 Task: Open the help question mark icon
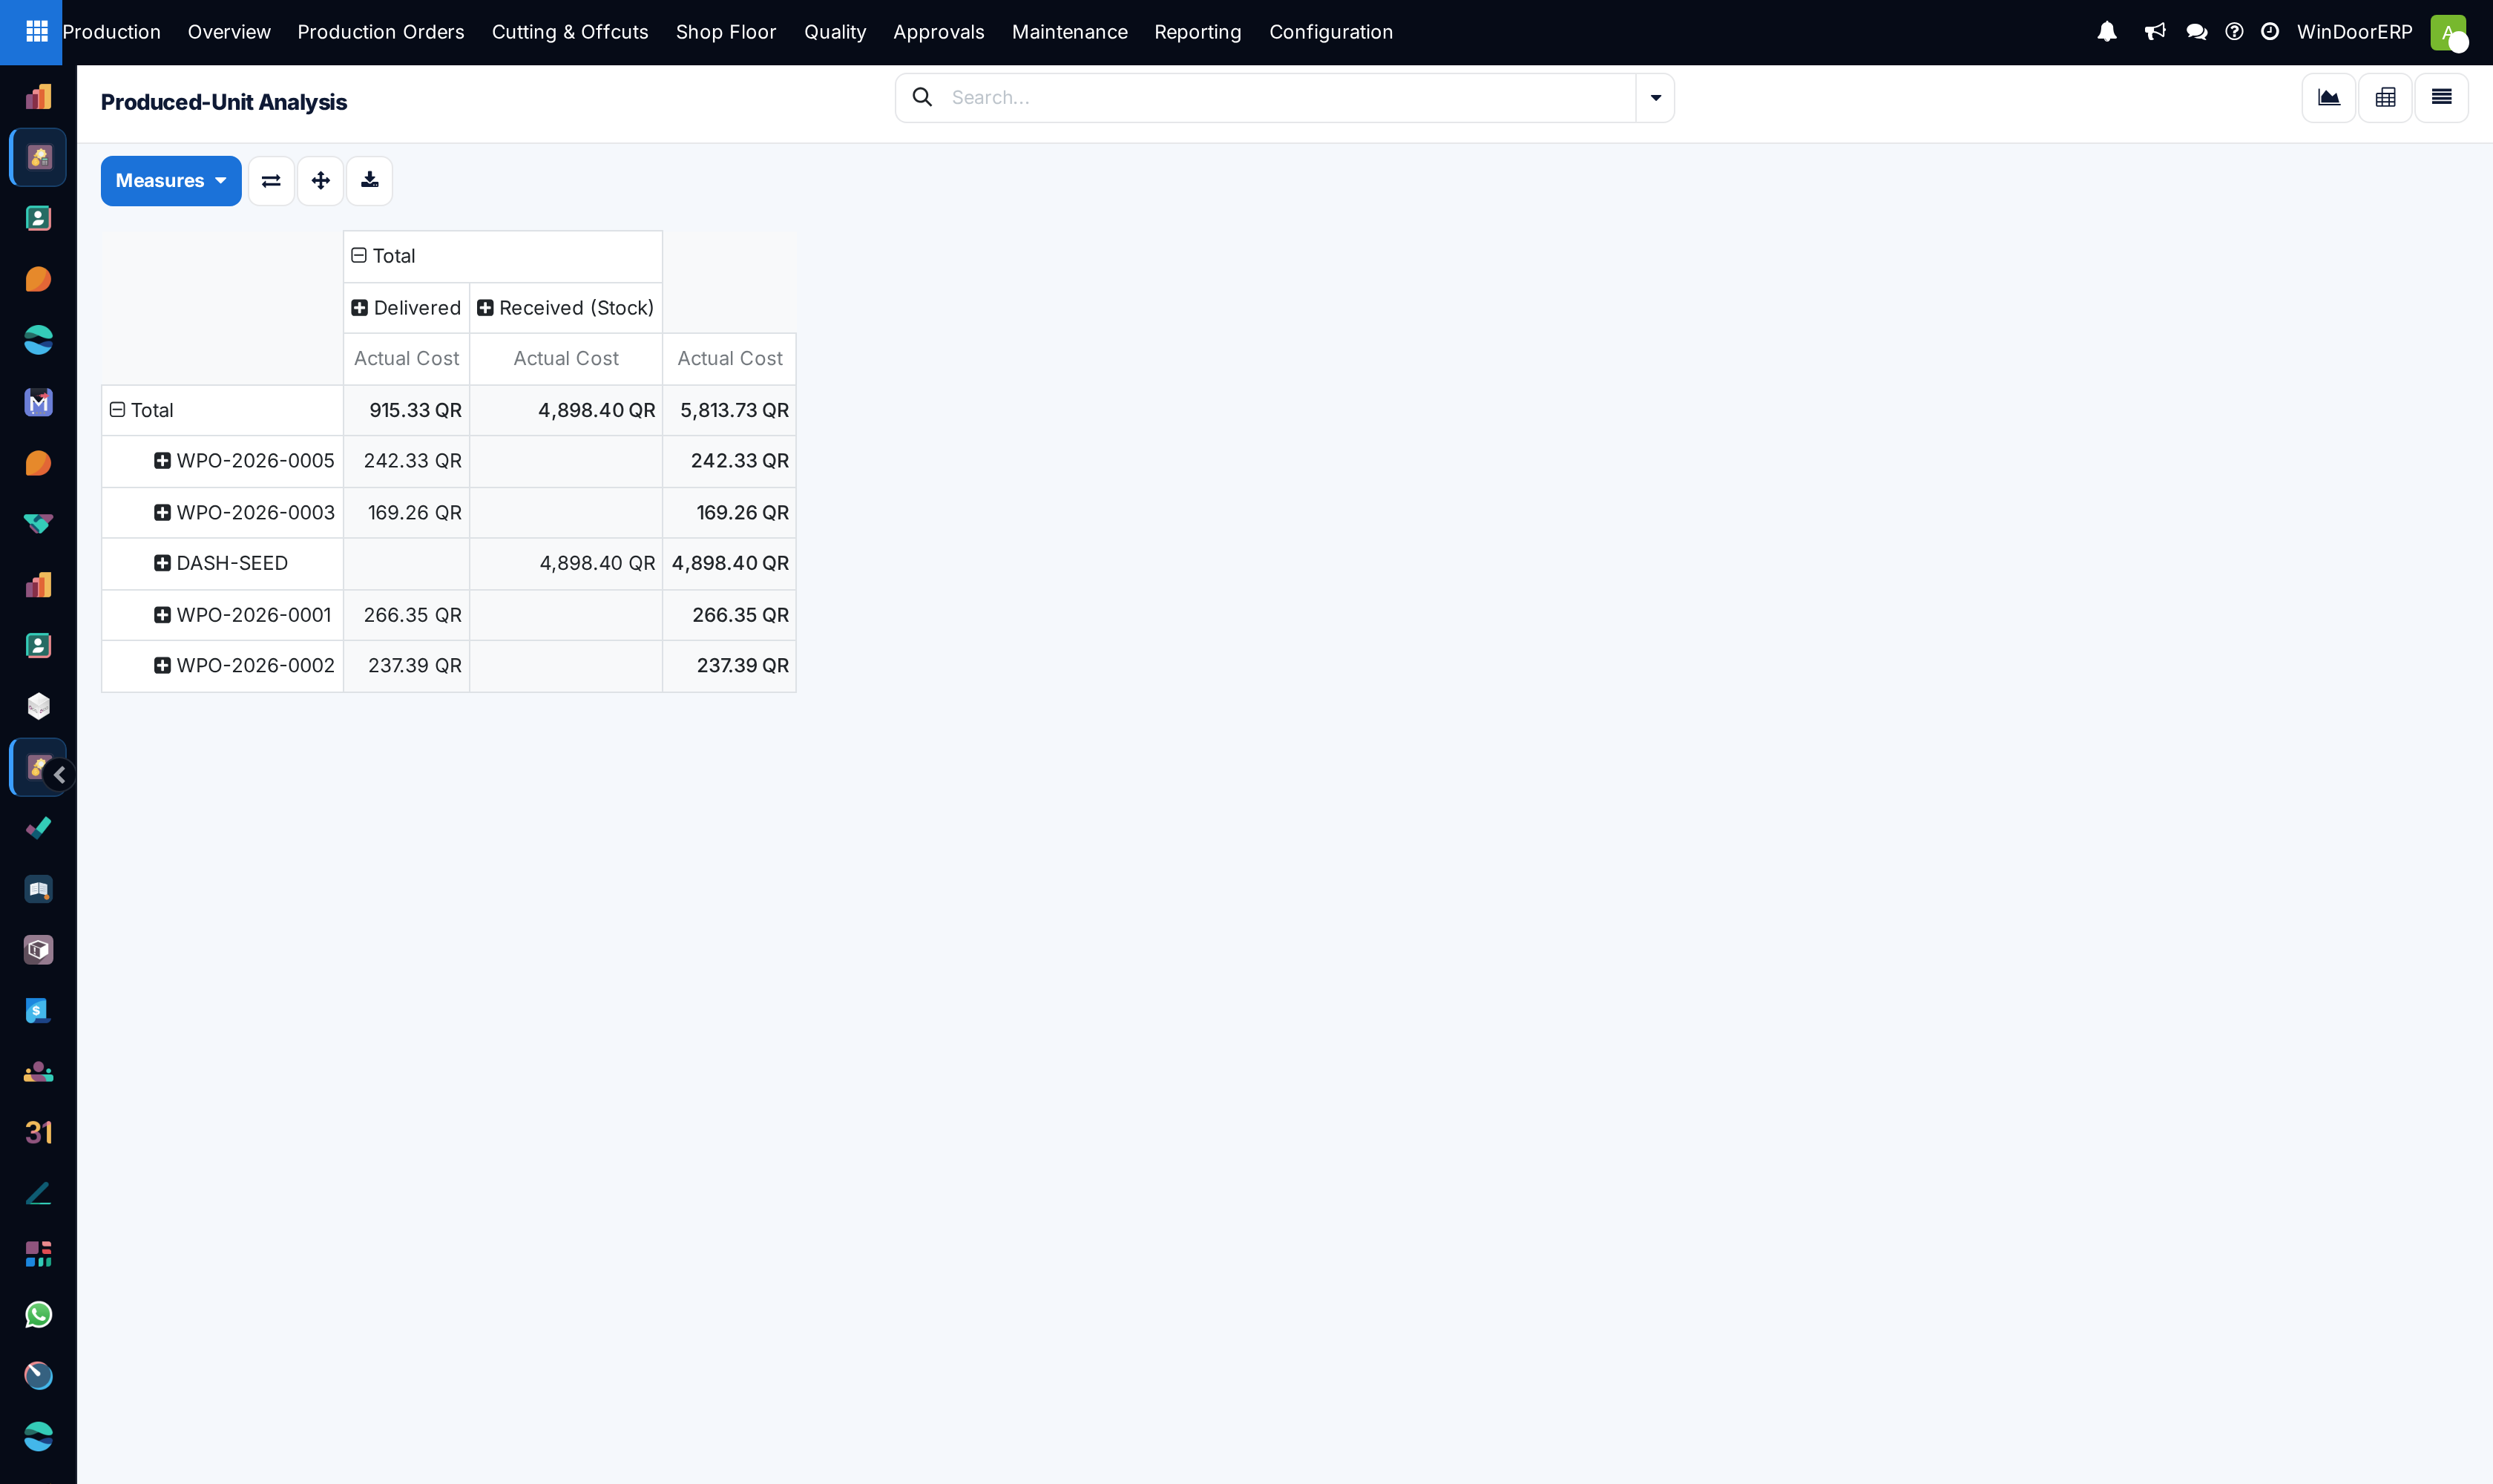point(2234,32)
